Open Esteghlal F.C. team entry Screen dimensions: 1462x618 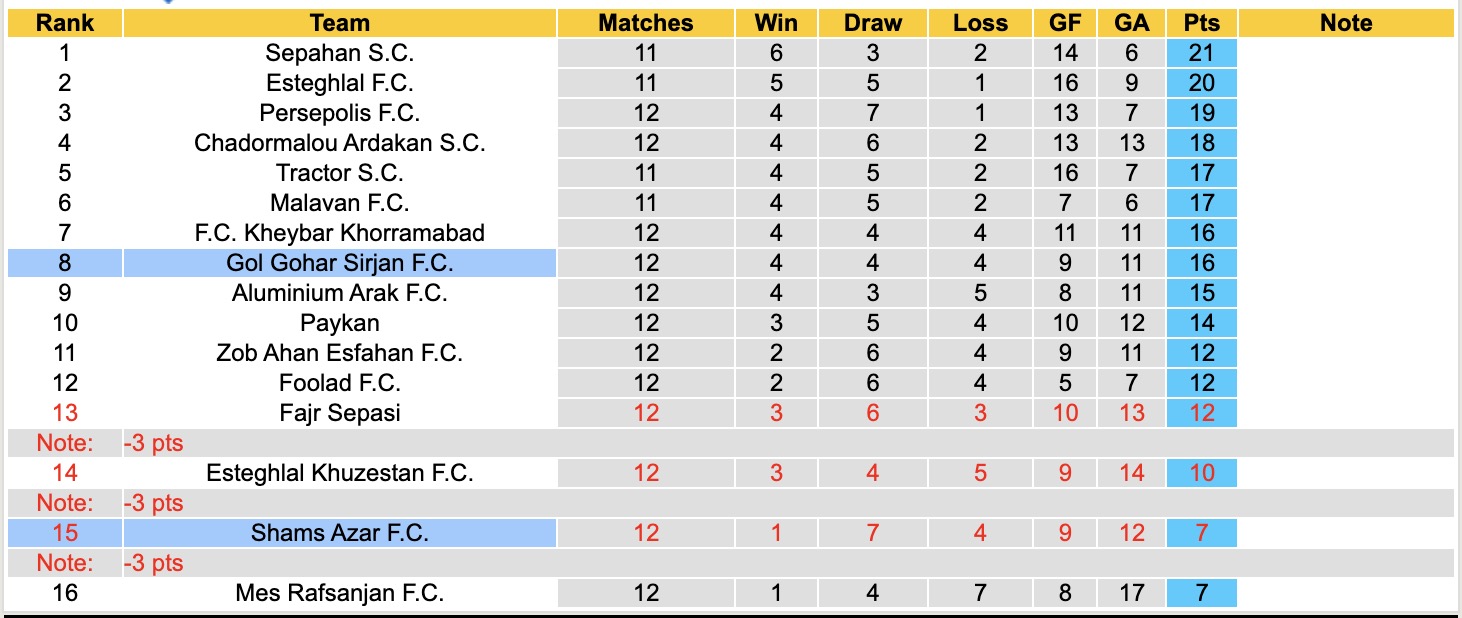click(x=340, y=83)
